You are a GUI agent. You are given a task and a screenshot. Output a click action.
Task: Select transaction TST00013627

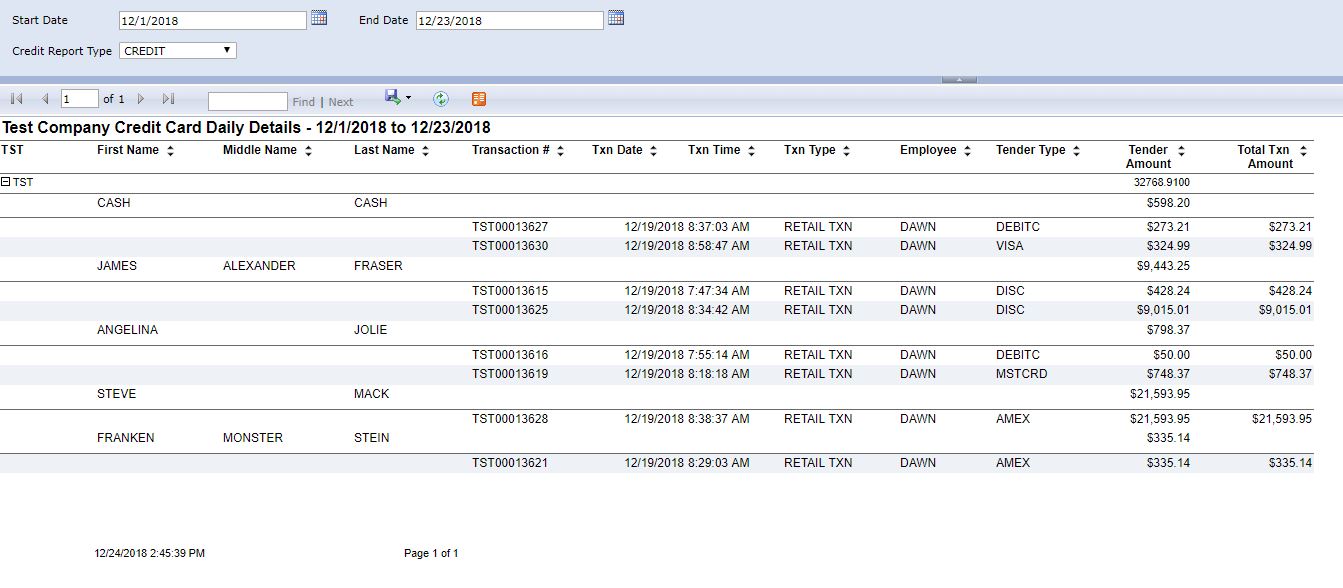coord(510,227)
